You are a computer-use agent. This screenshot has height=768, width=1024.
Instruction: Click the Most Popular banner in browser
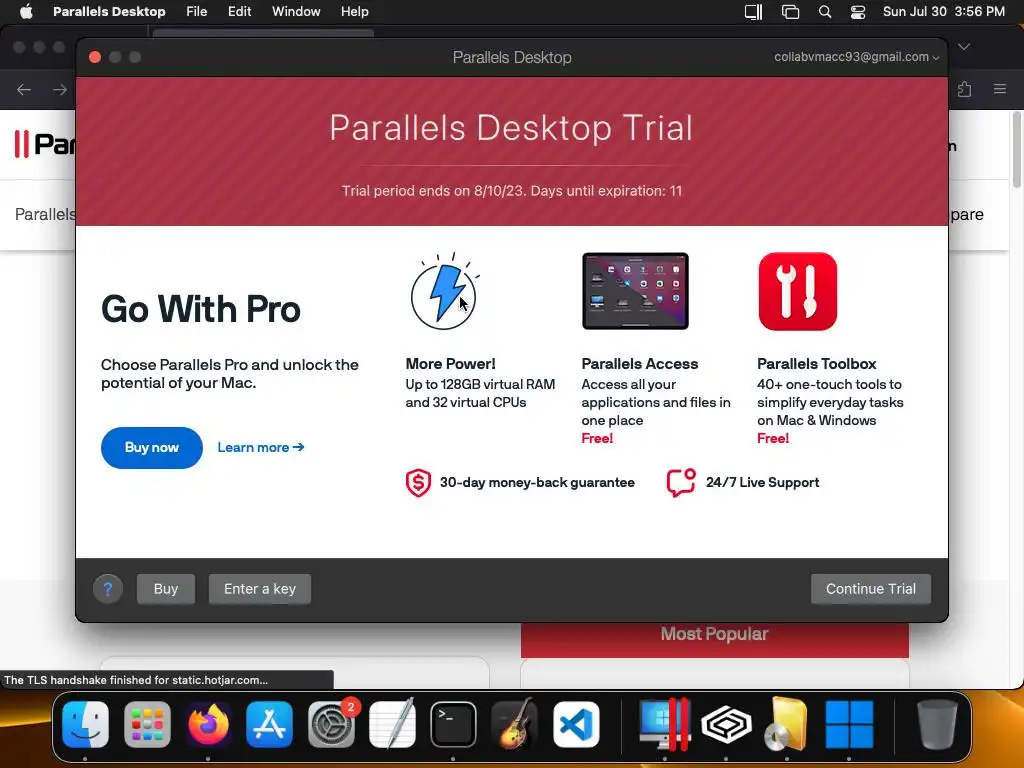tap(714, 639)
